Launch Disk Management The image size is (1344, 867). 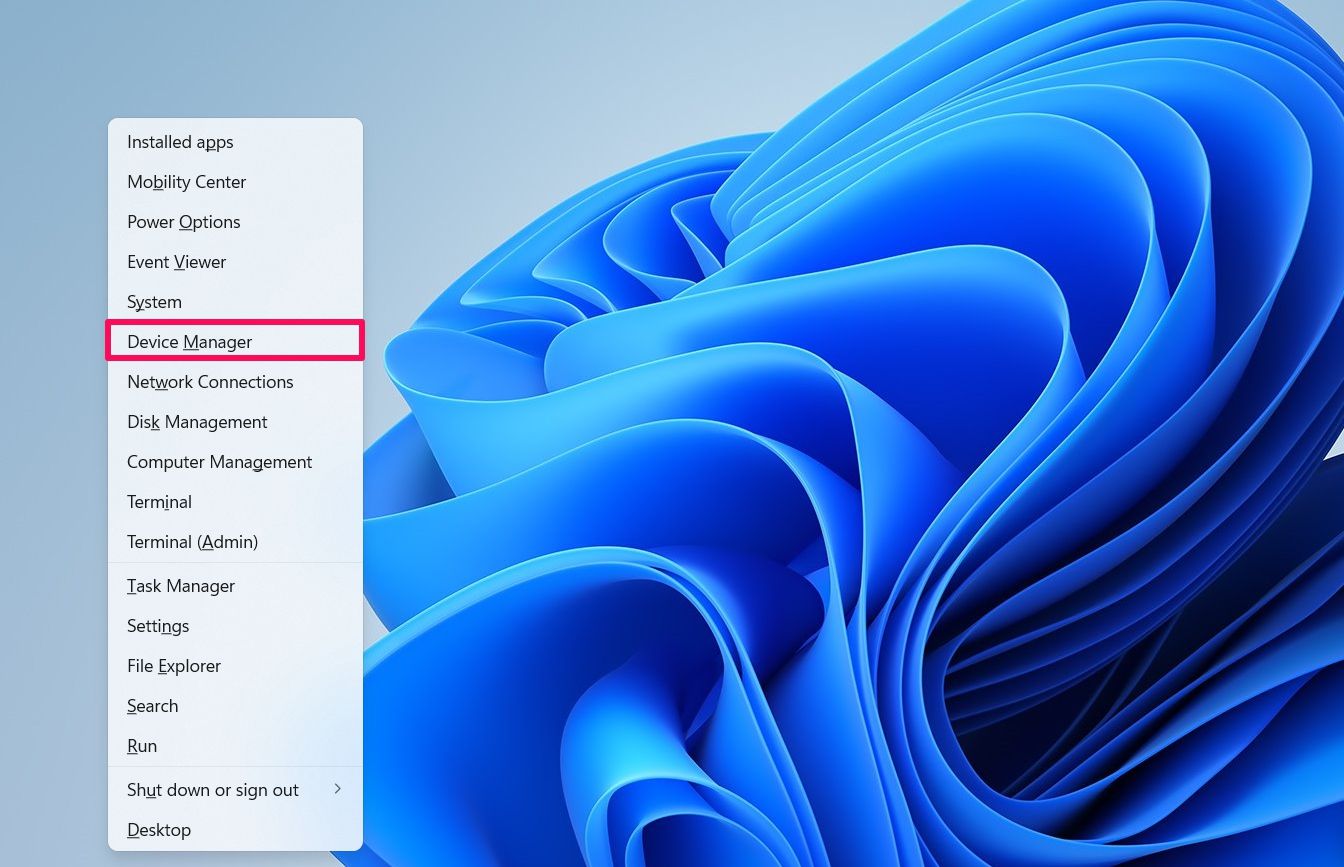click(x=197, y=421)
